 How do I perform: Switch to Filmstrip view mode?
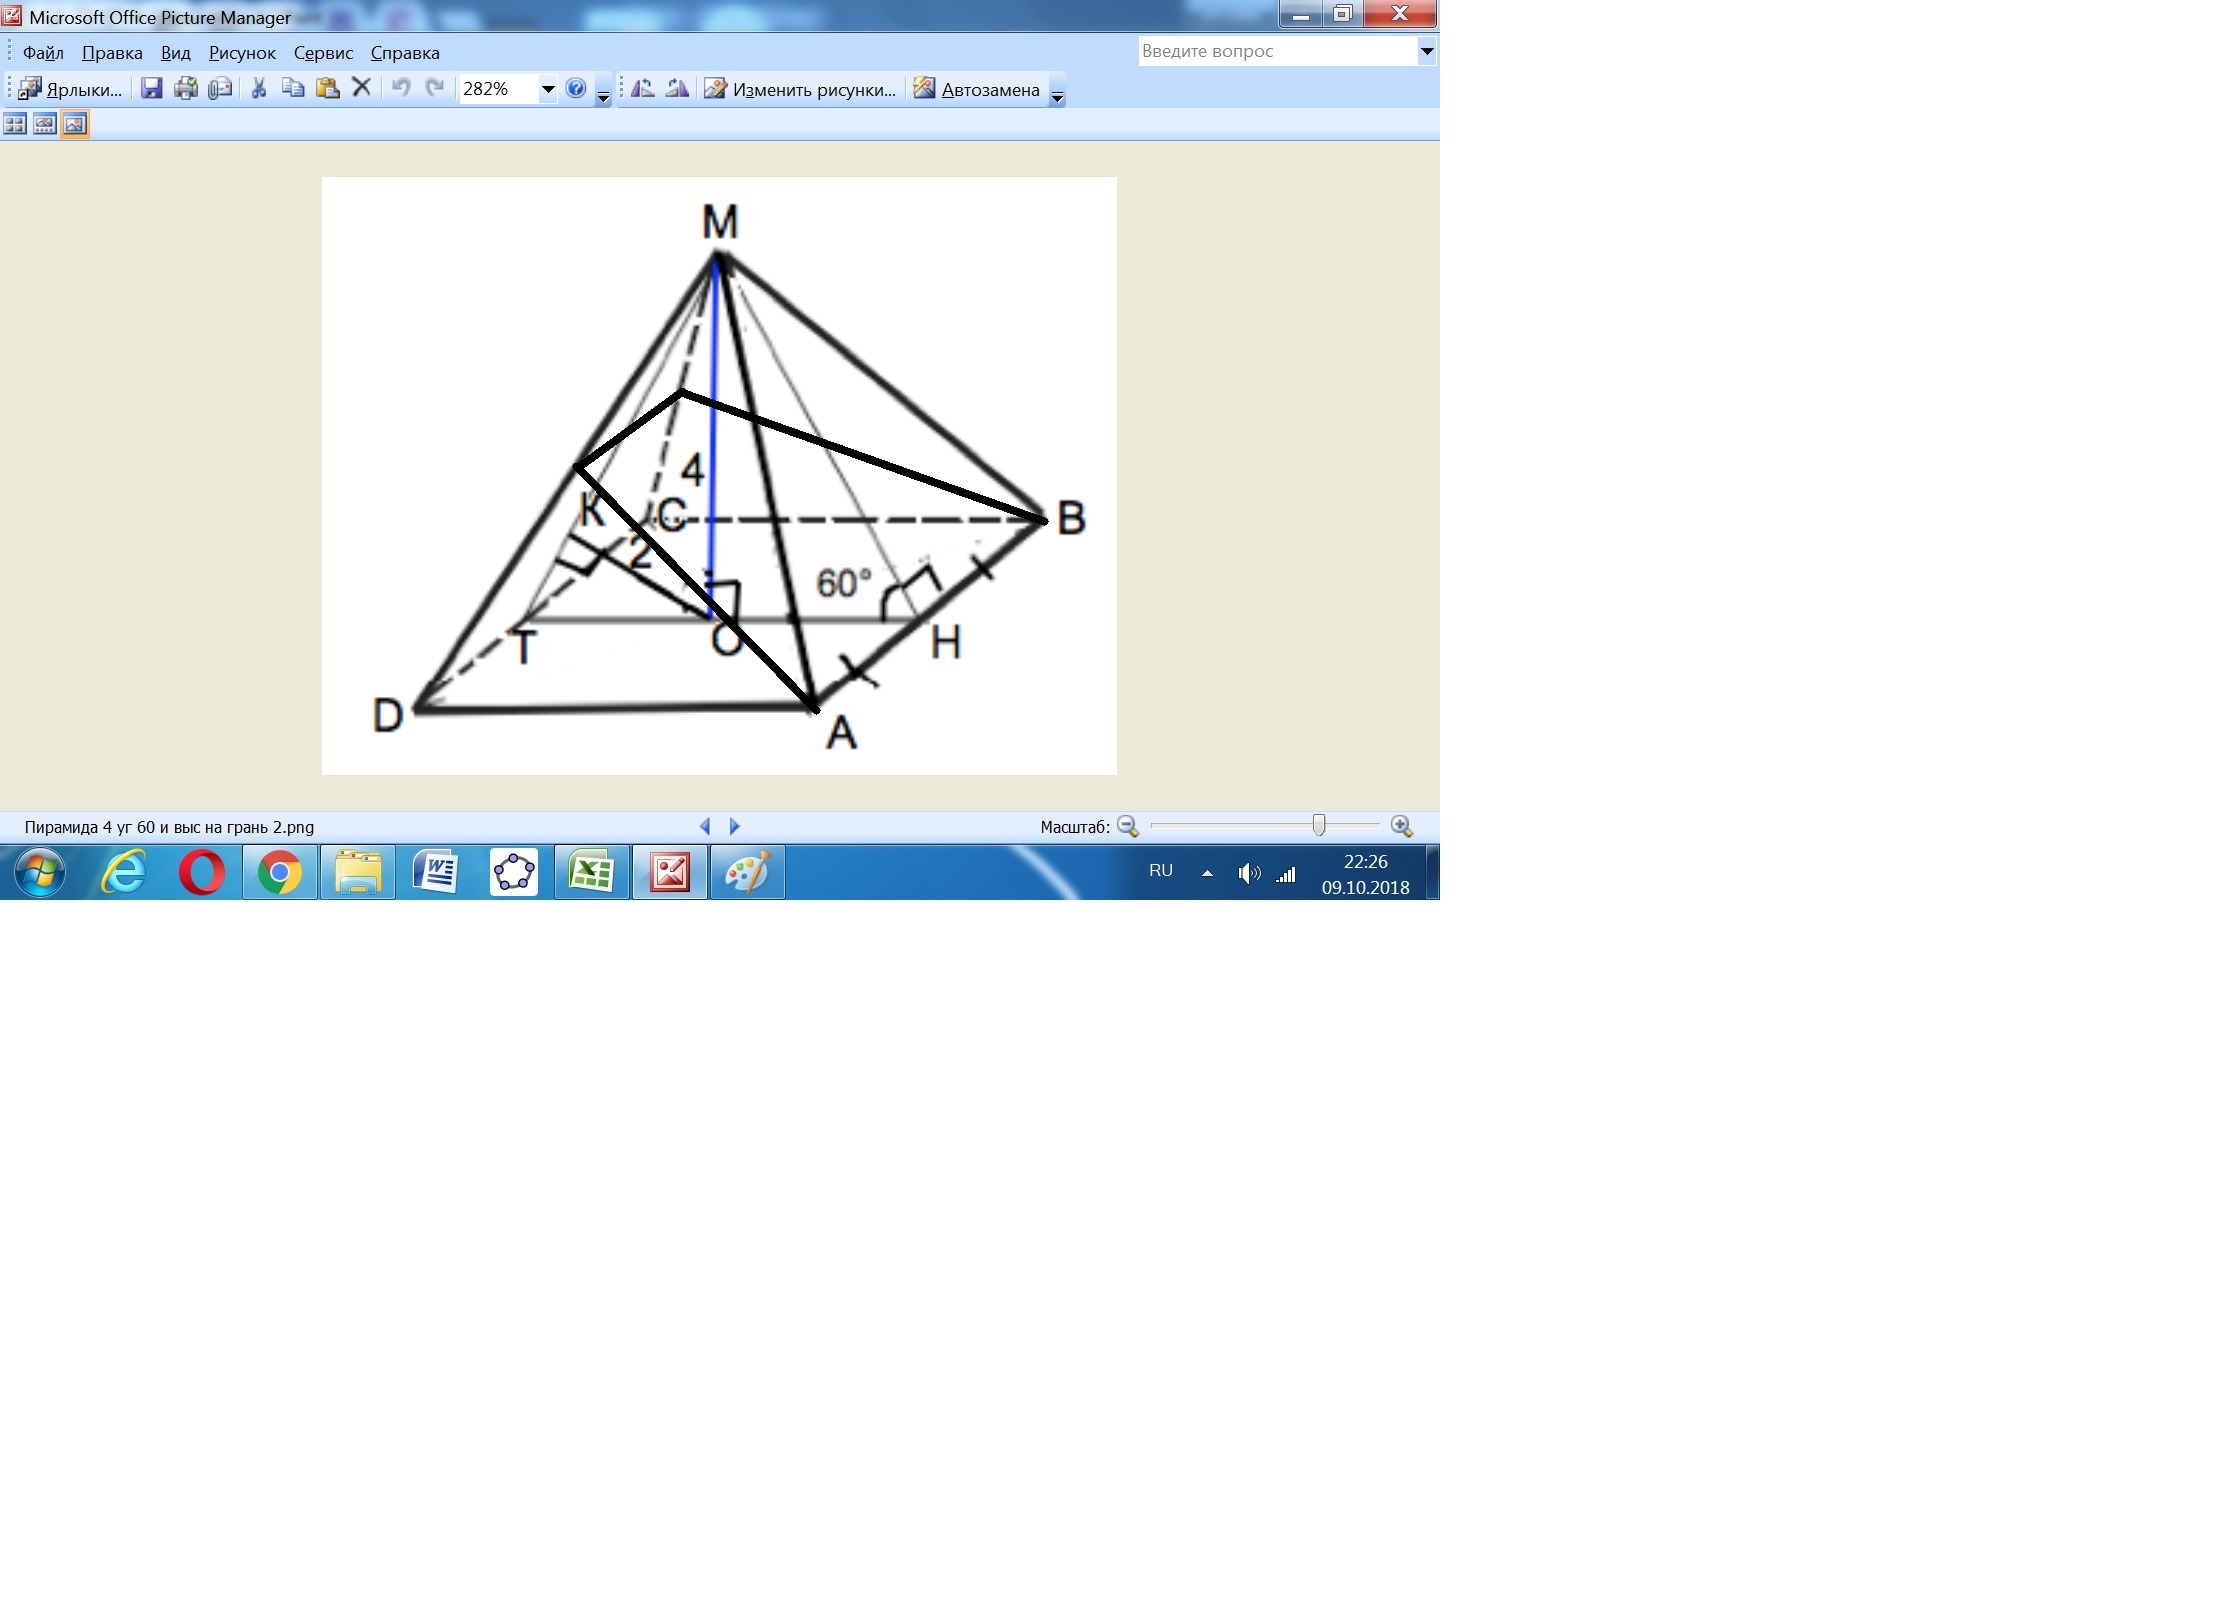coord(45,124)
